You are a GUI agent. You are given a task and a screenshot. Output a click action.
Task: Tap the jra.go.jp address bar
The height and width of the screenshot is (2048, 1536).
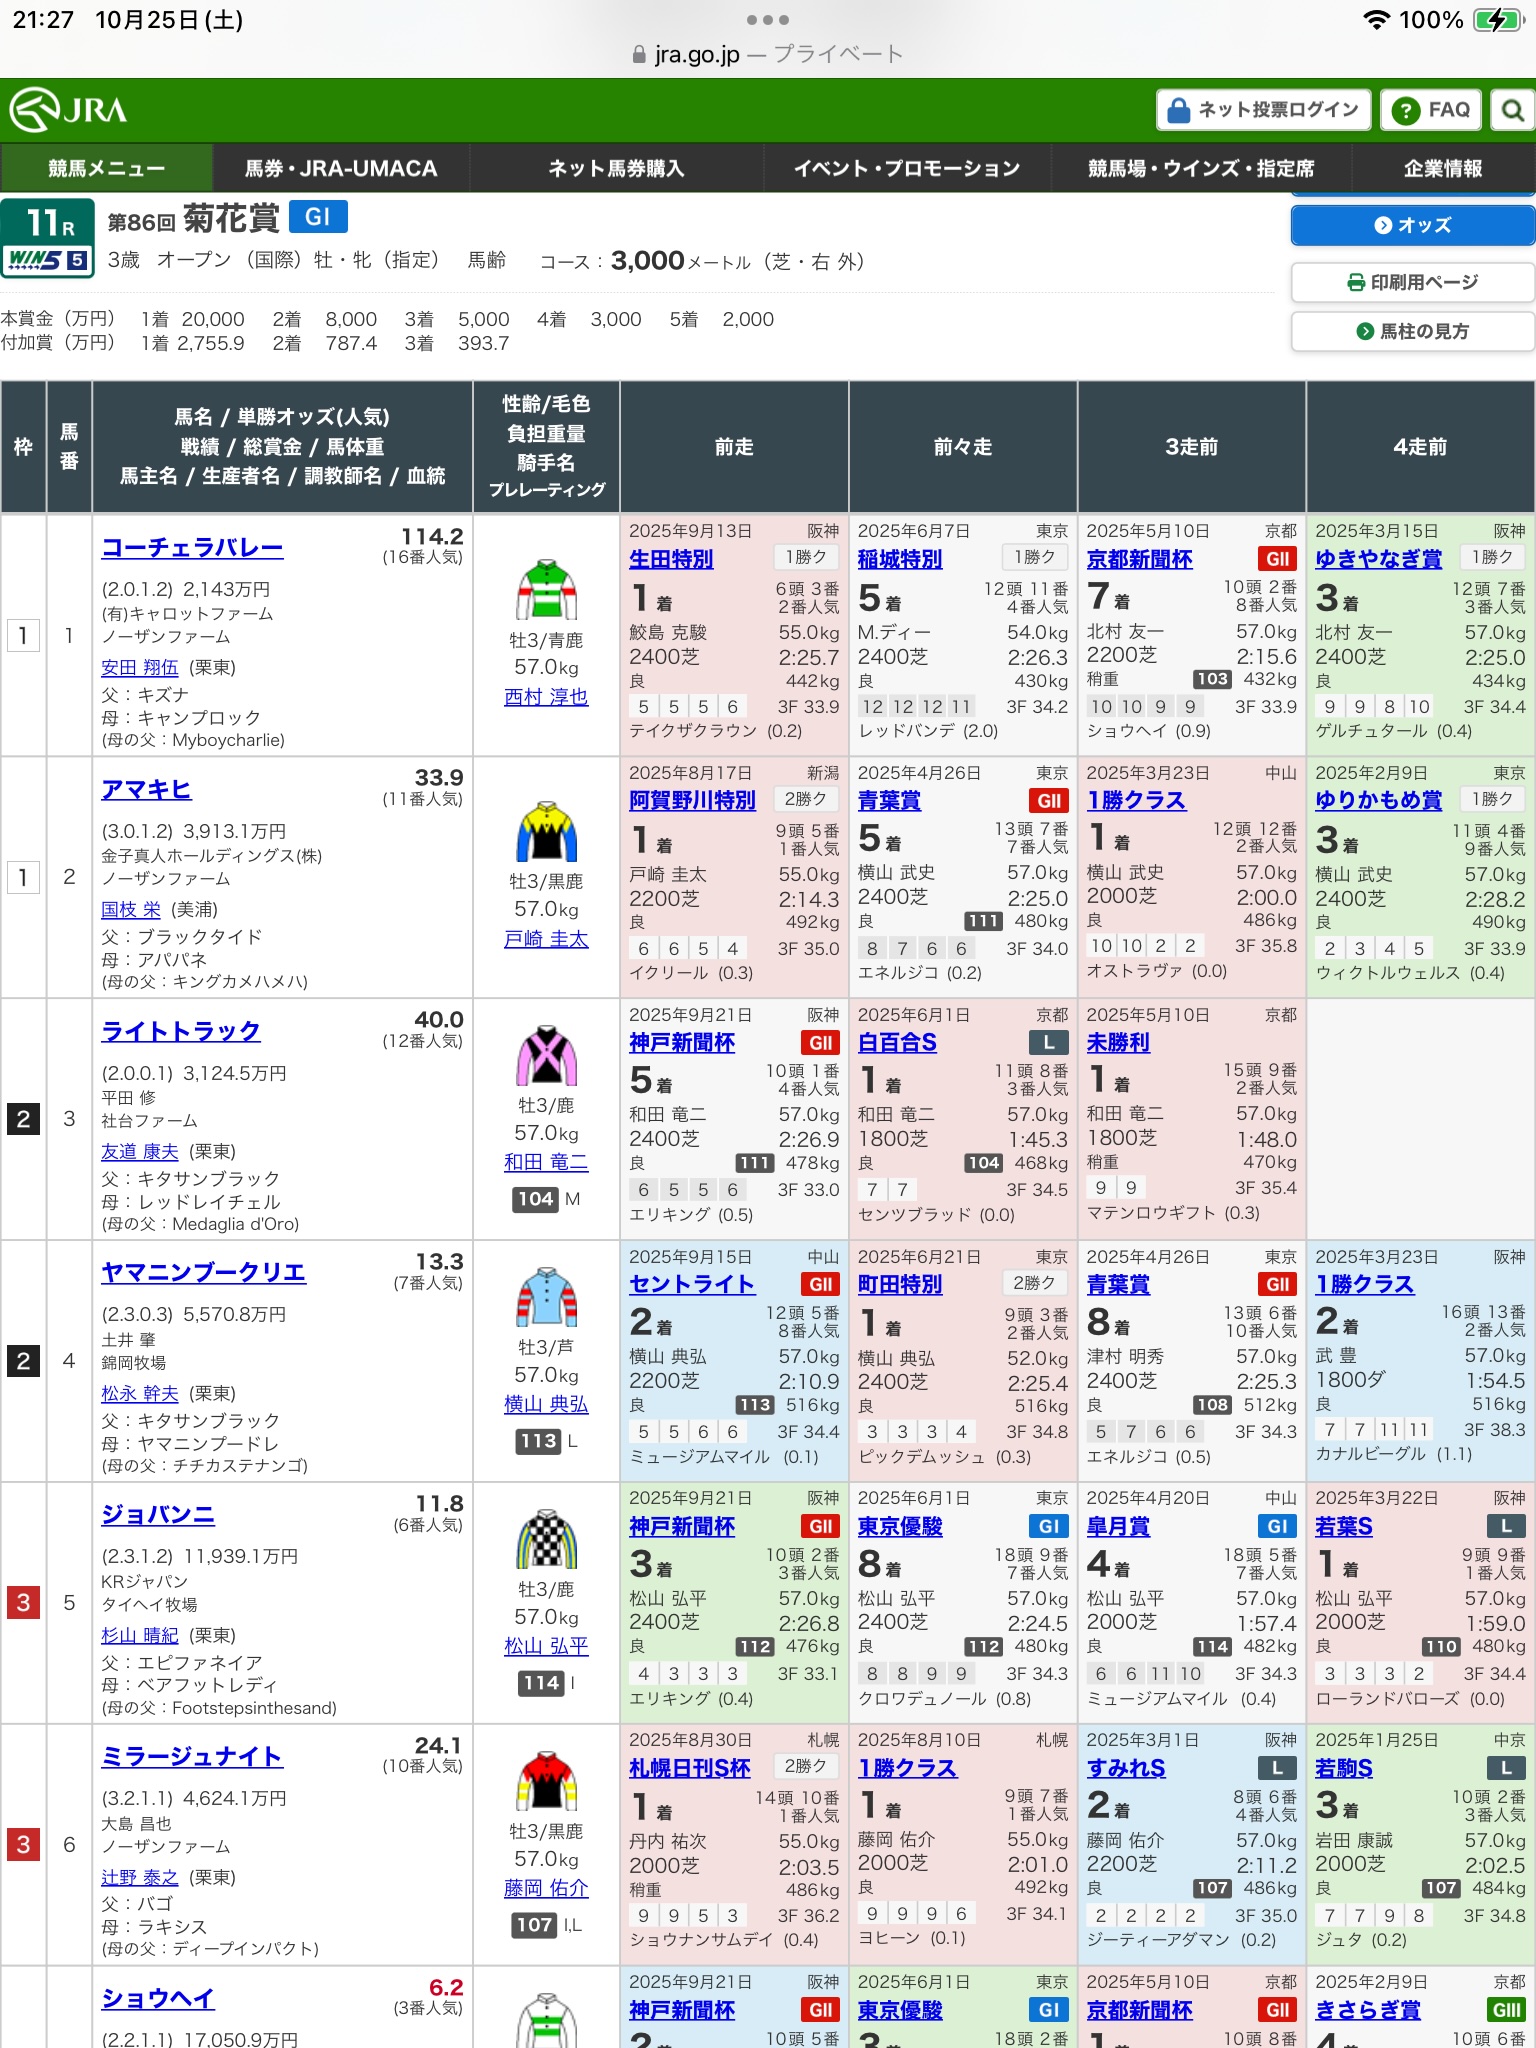(x=767, y=54)
